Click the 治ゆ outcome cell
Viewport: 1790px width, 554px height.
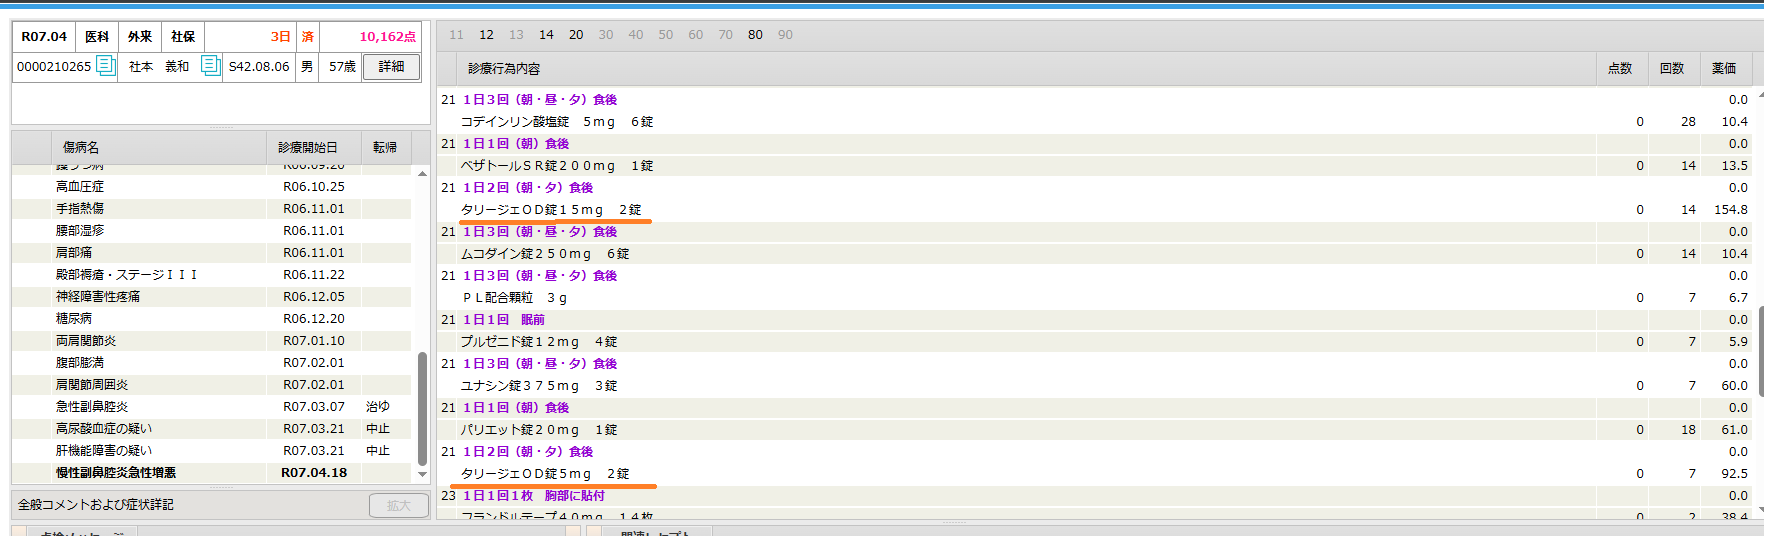[378, 407]
